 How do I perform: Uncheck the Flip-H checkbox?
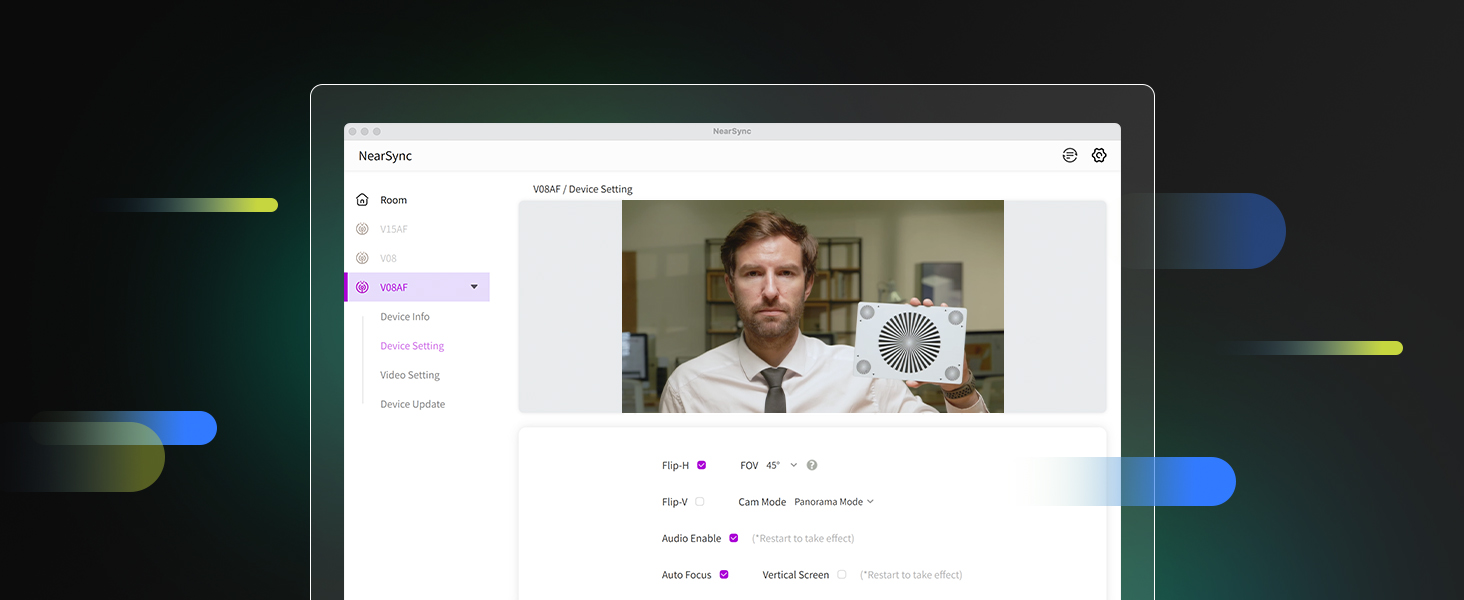(702, 465)
